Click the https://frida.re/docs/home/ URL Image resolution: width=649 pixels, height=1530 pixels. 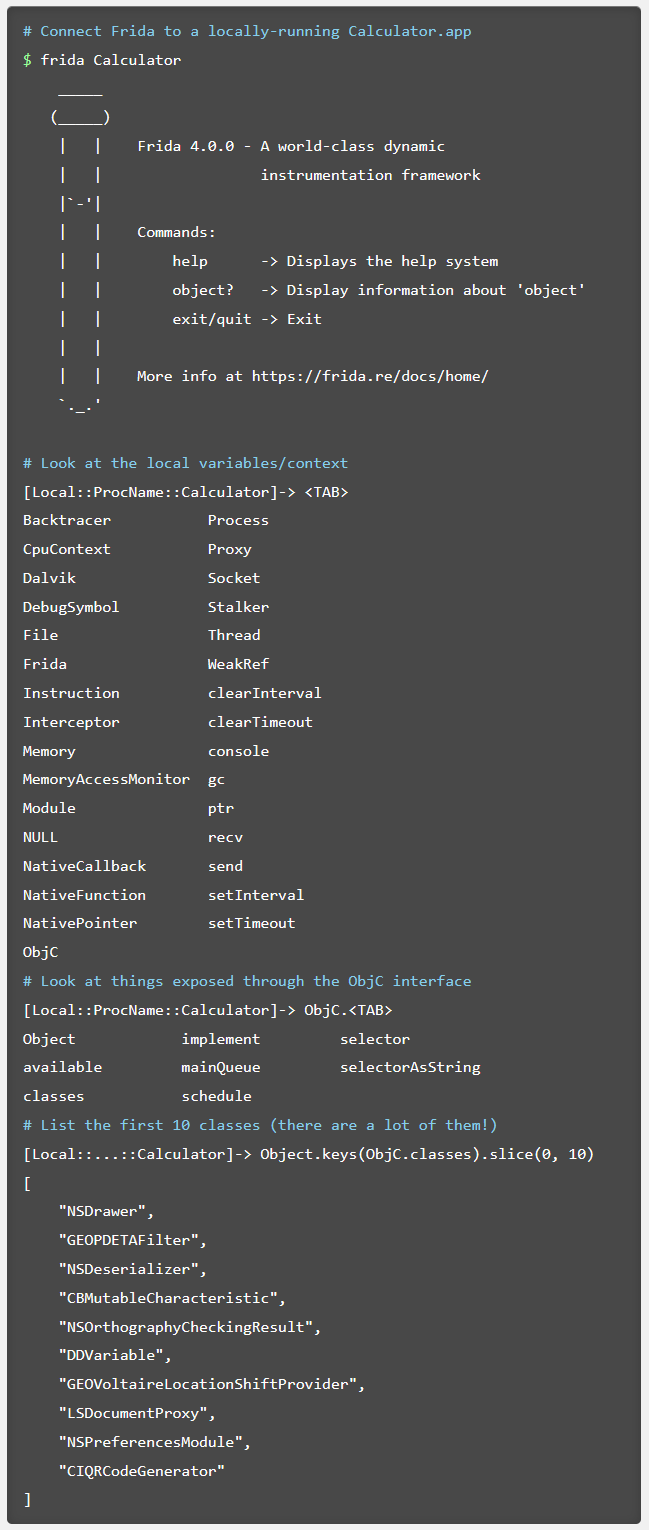(369, 376)
